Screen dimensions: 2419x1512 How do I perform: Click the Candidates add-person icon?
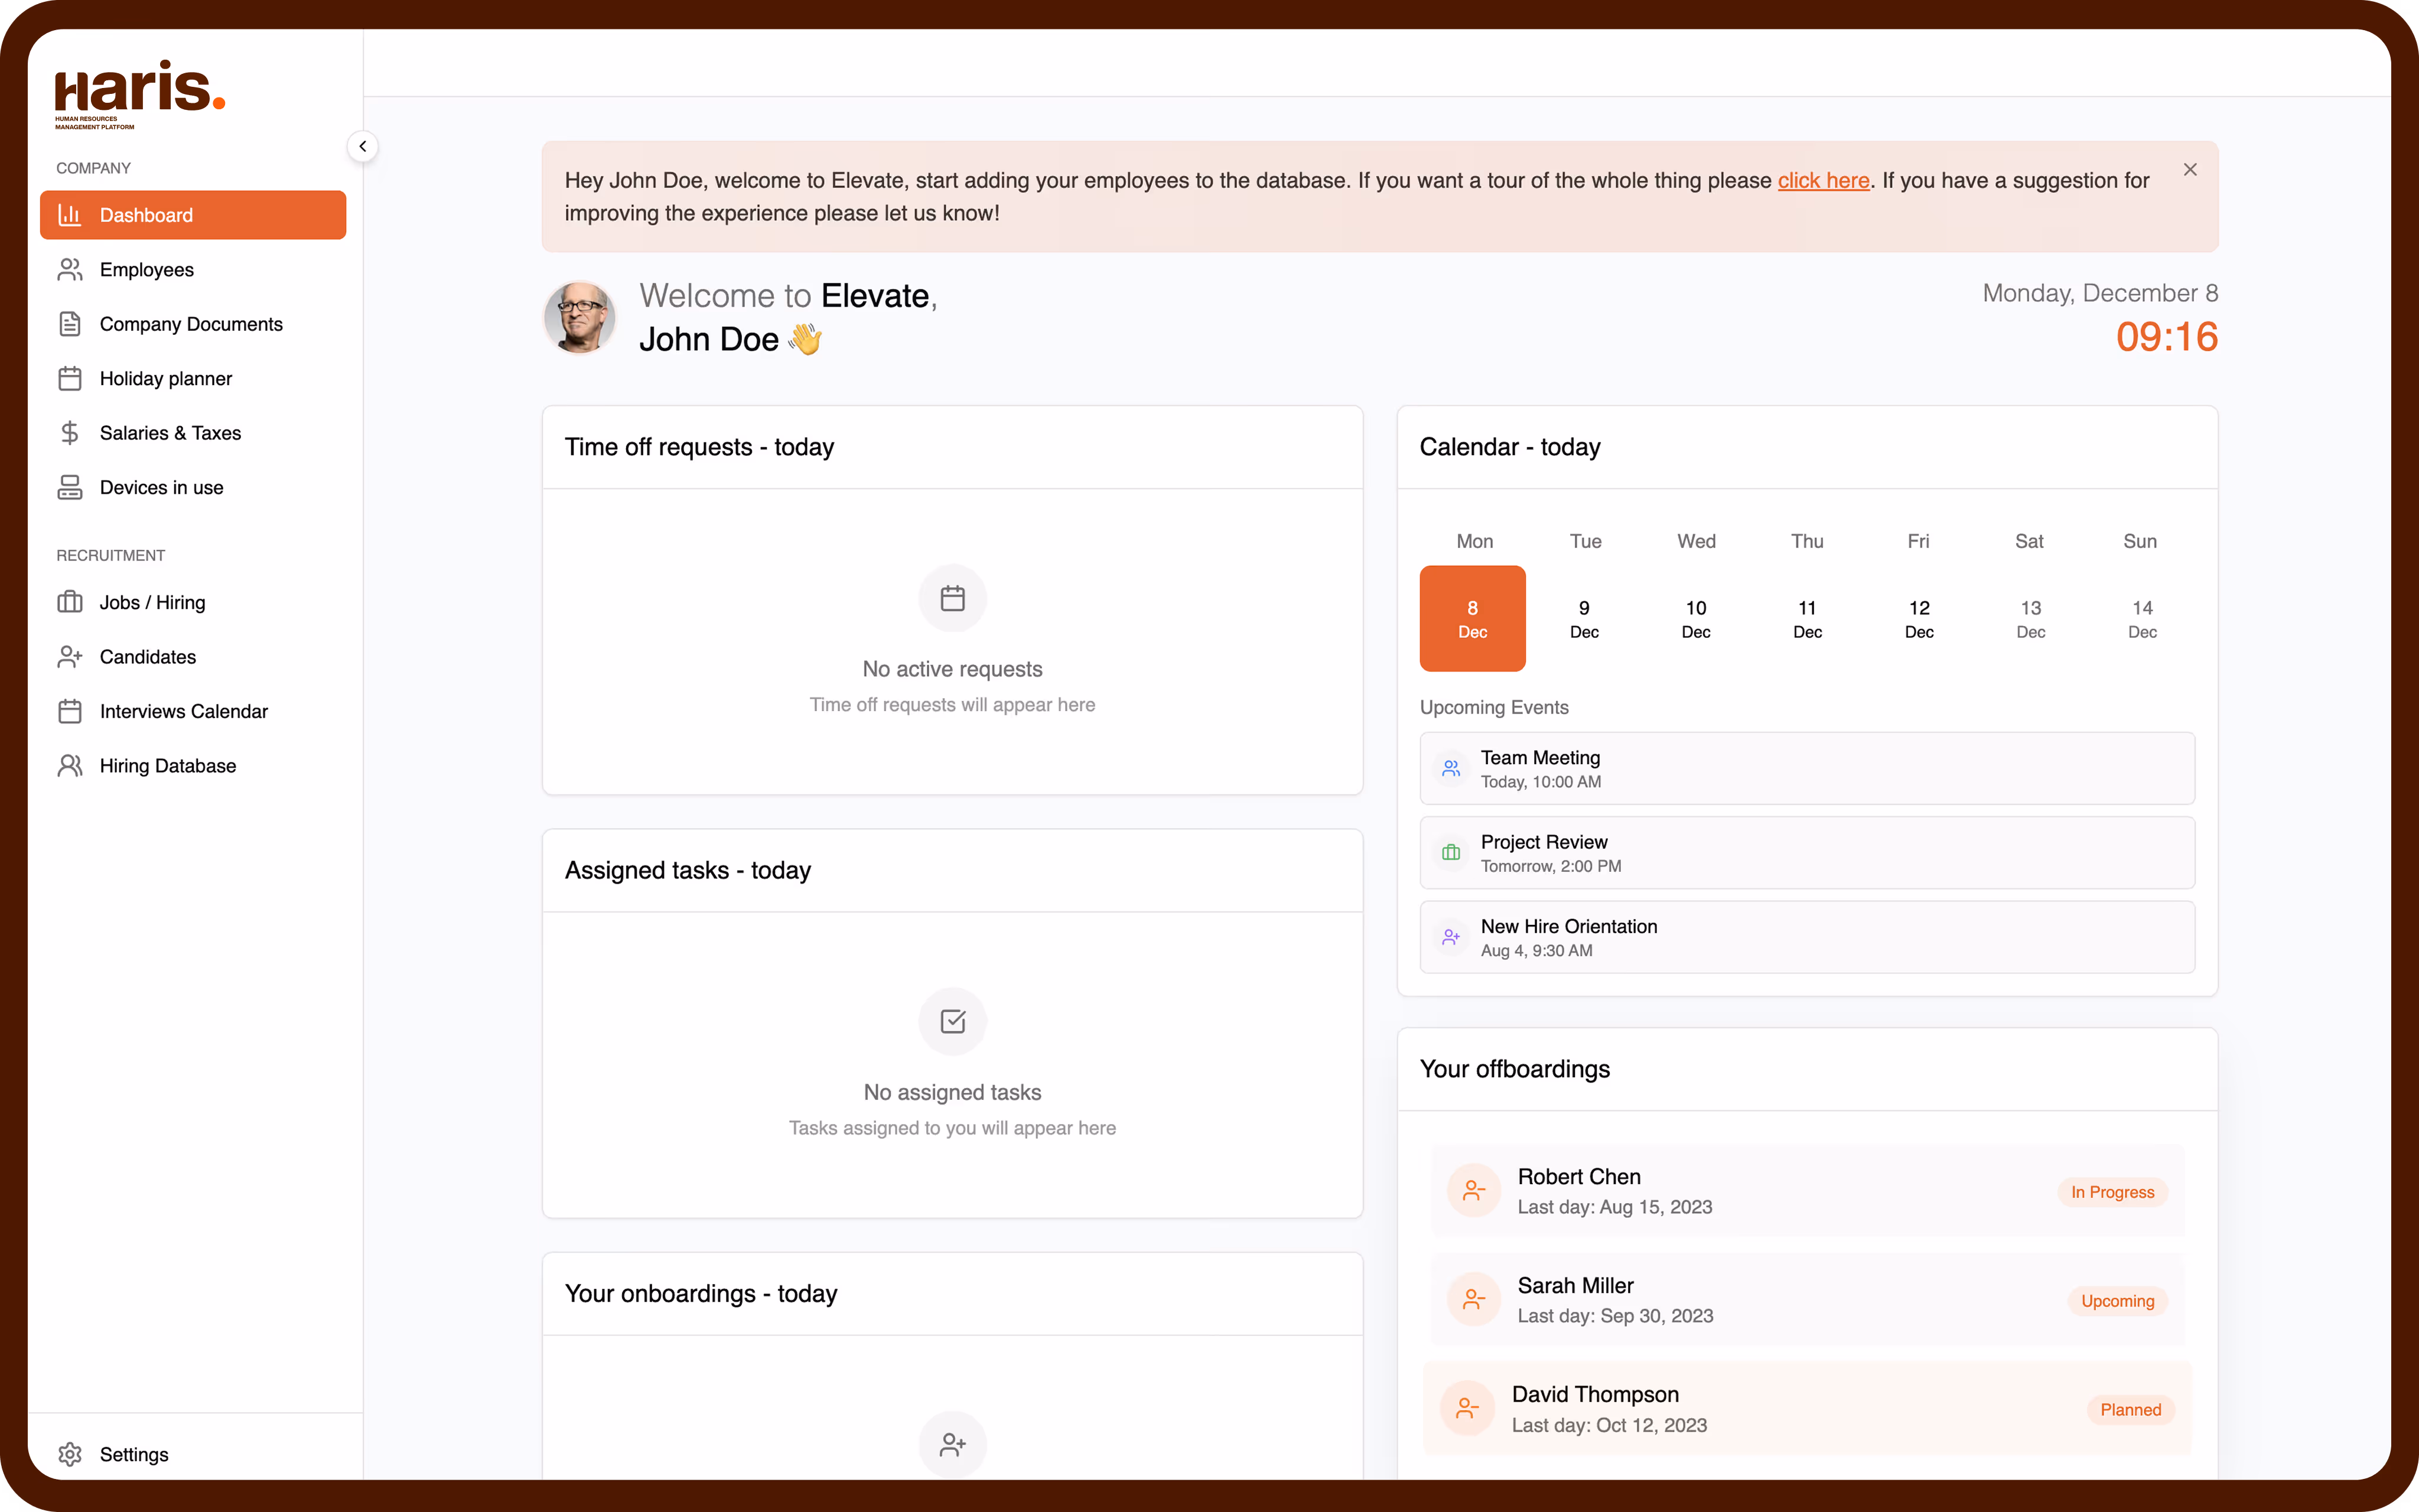pyautogui.click(x=69, y=657)
